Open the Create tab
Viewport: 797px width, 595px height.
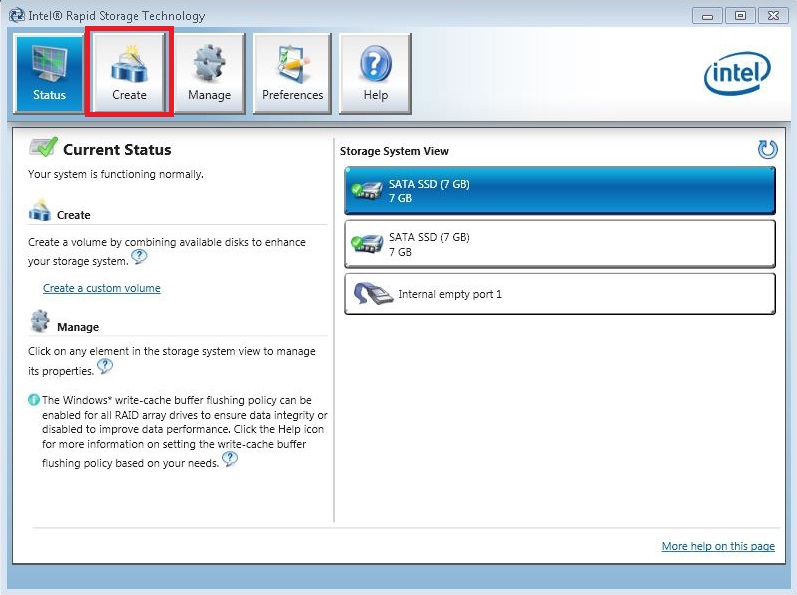129,73
